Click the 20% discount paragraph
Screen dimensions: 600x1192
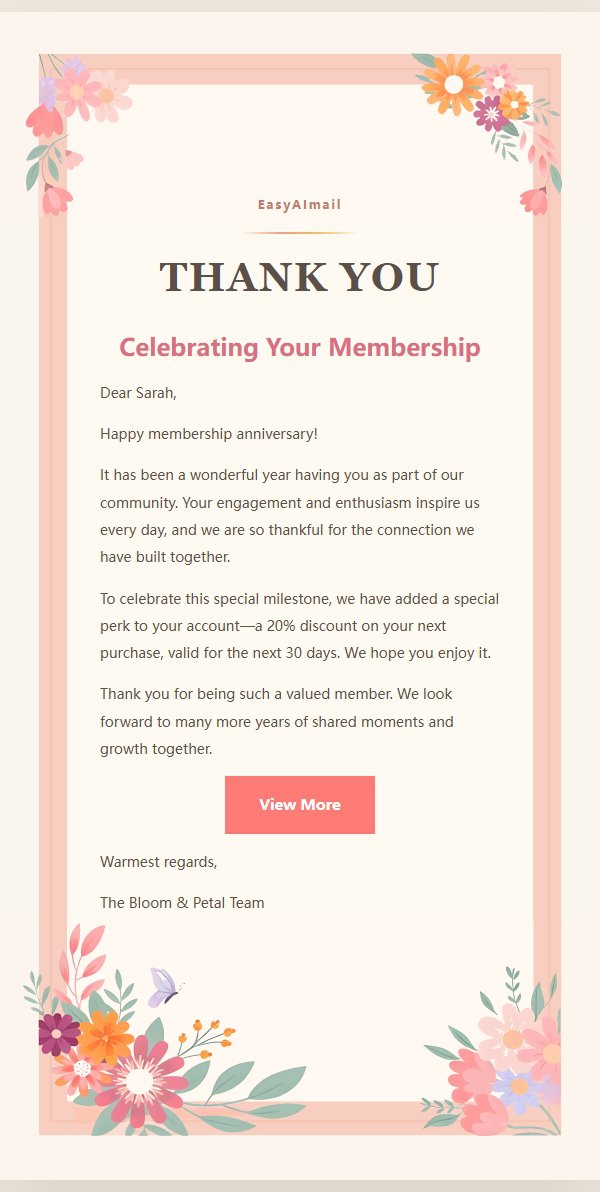click(300, 626)
